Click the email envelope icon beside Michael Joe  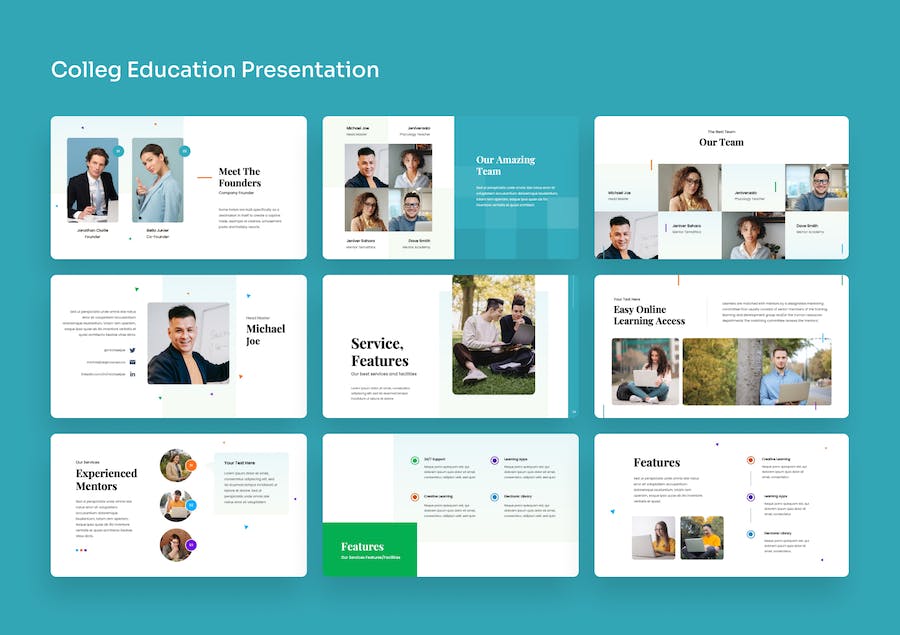[x=133, y=362]
